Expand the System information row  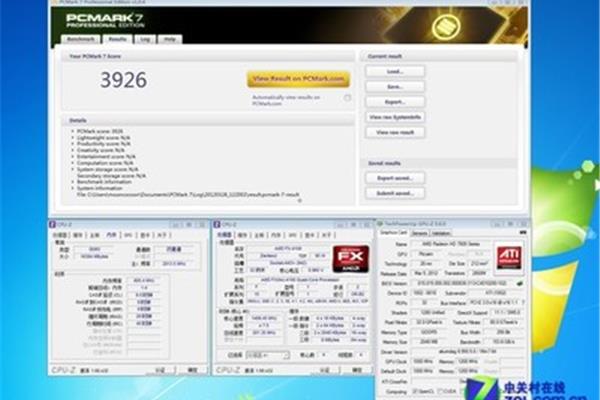point(72,188)
